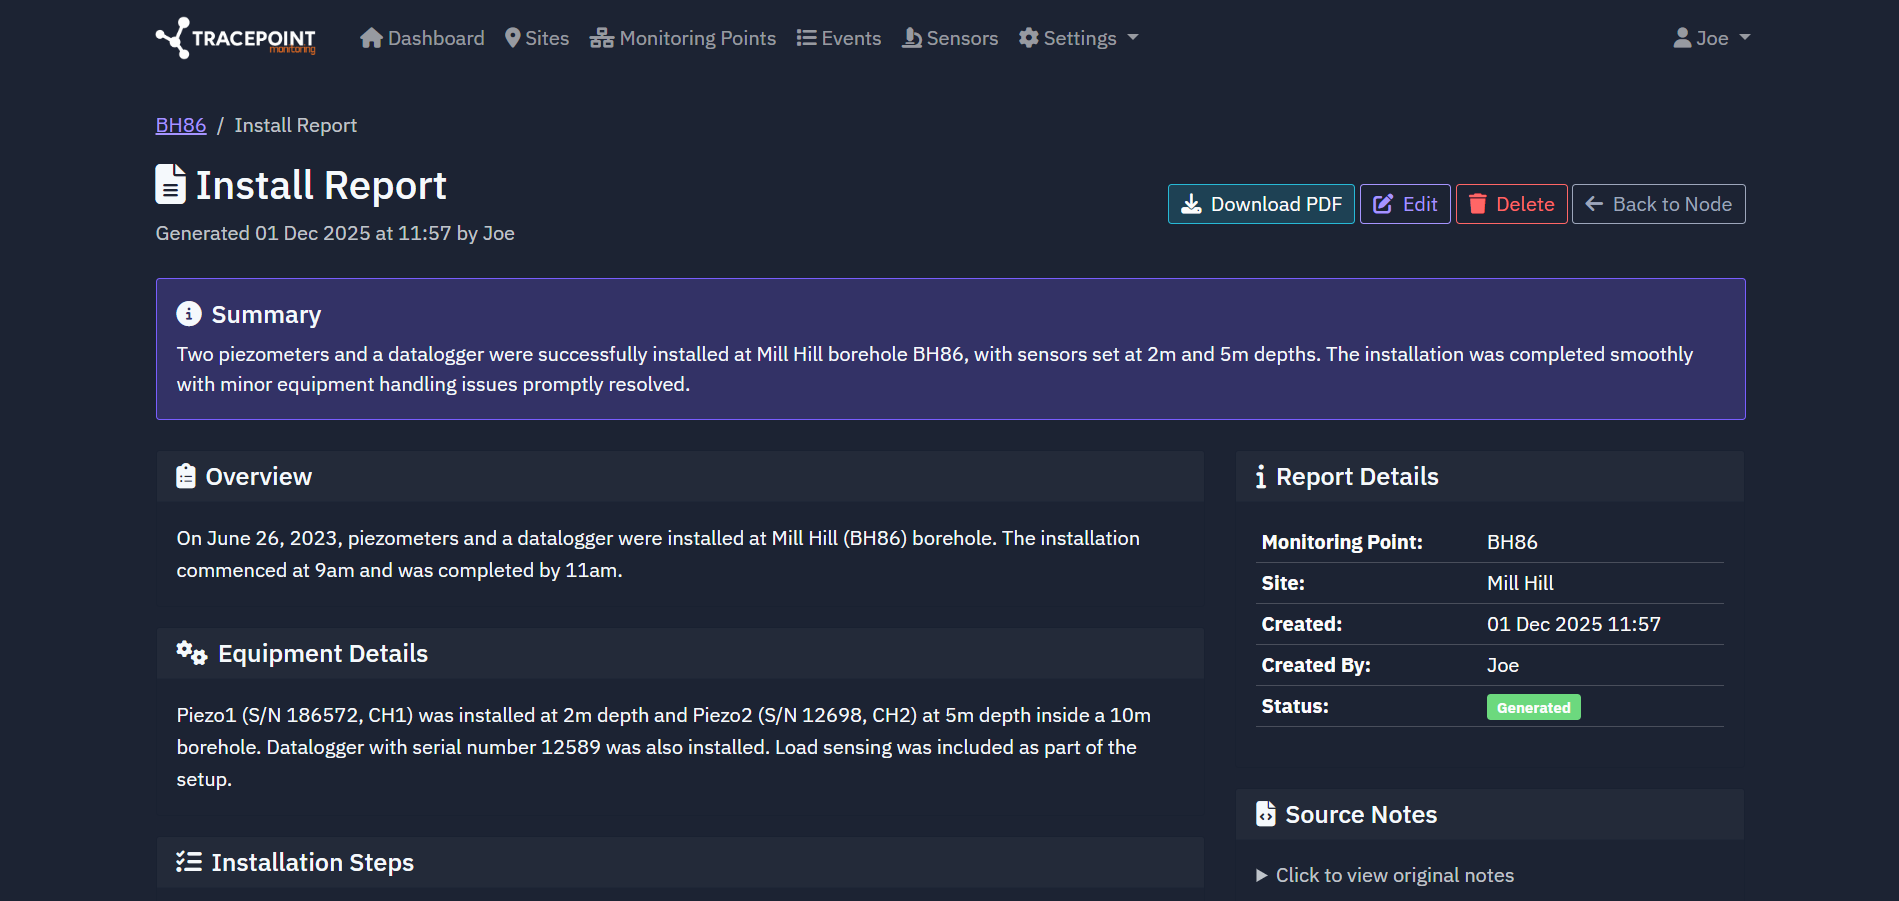The width and height of the screenshot is (1899, 901).
Task: Click the Generated status badge
Action: [x=1533, y=707]
